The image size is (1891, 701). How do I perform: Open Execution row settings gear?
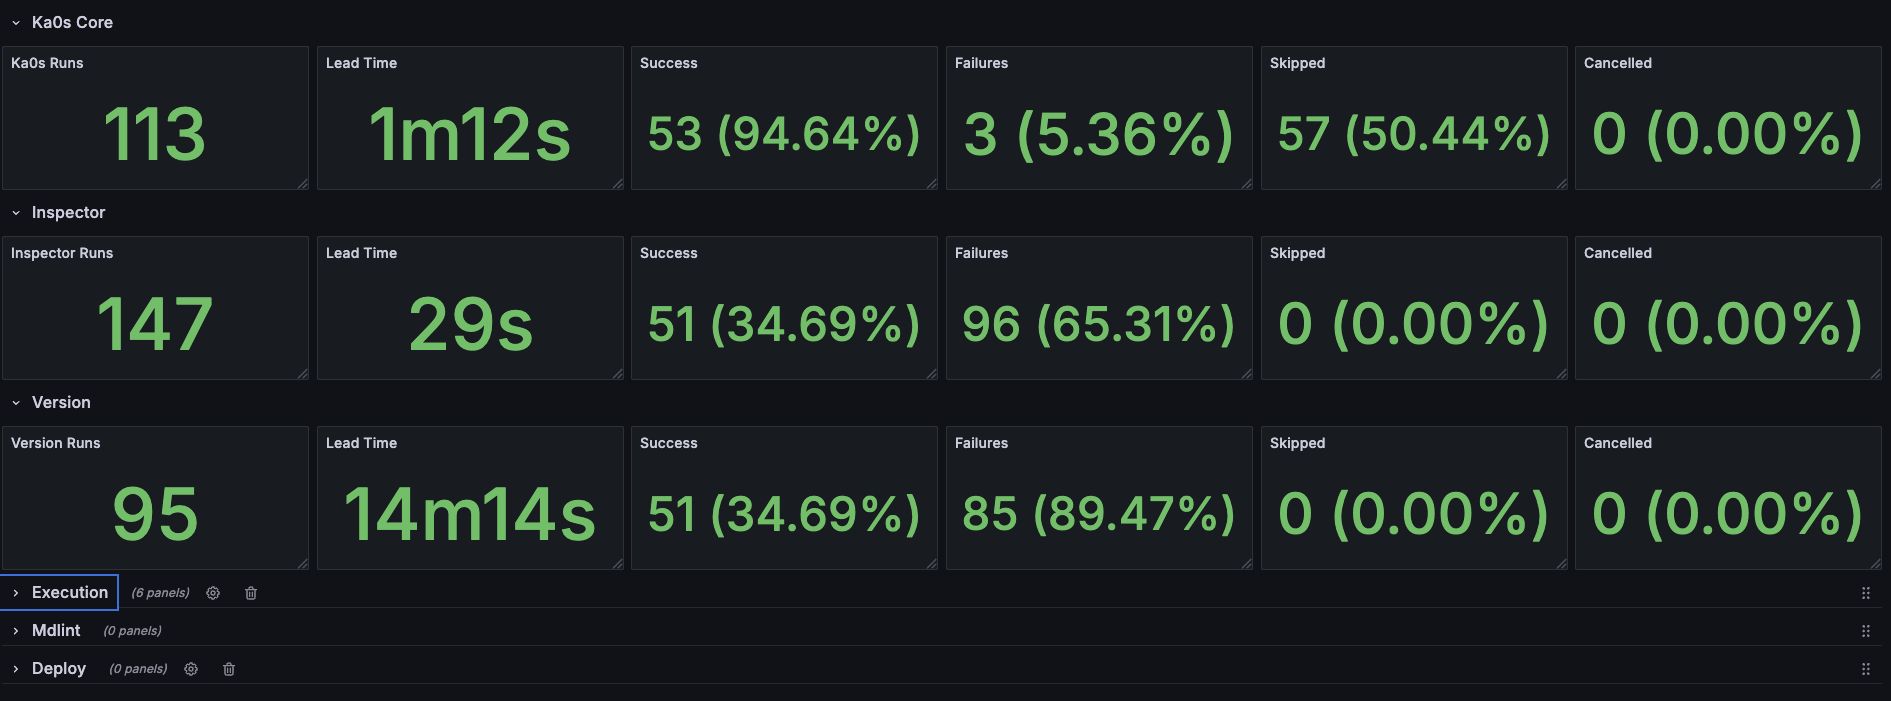tap(213, 593)
